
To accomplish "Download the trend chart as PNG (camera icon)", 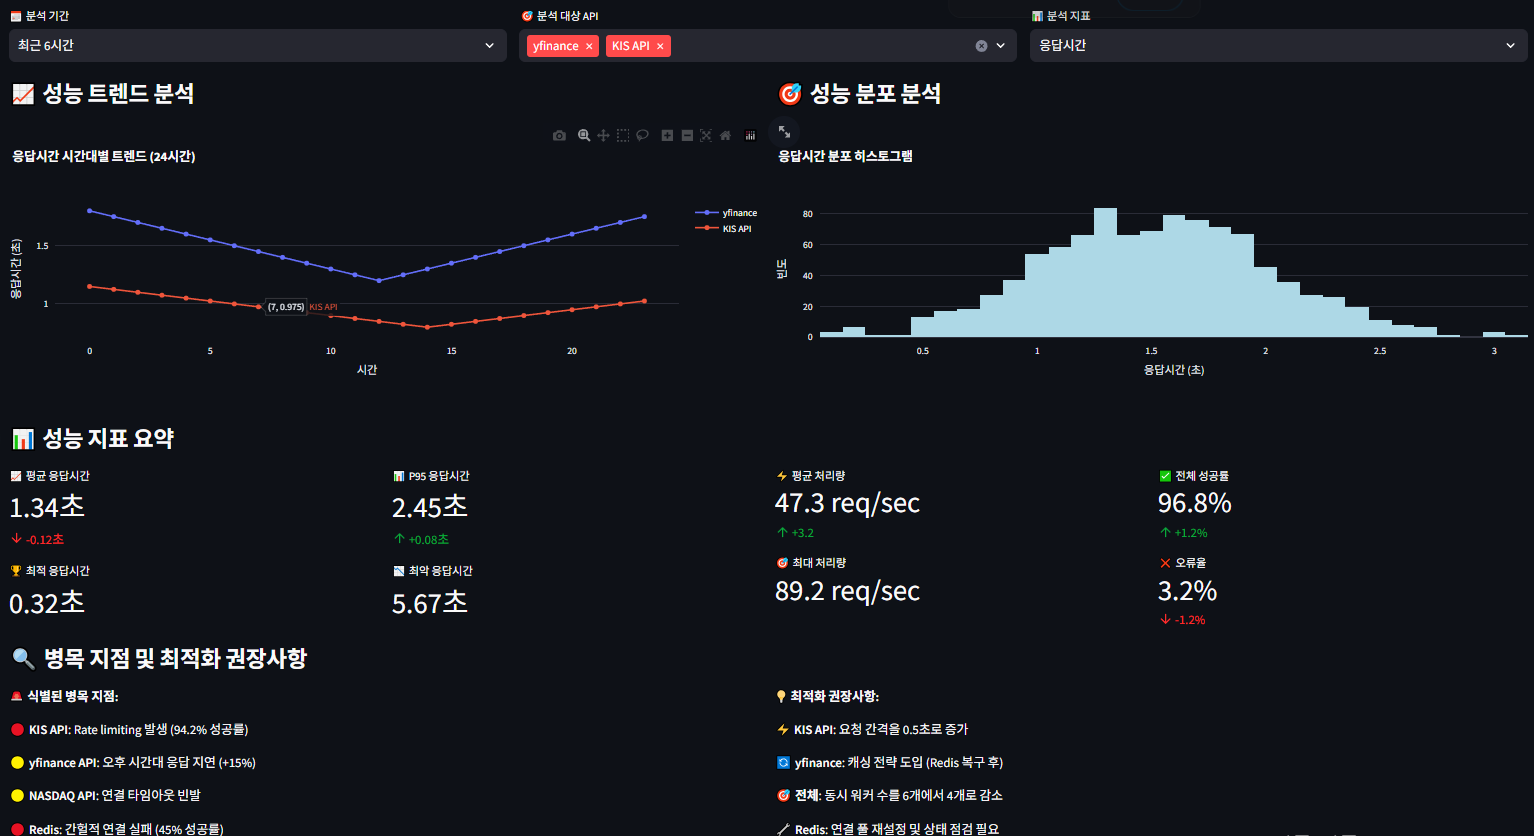I will (x=559, y=136).
